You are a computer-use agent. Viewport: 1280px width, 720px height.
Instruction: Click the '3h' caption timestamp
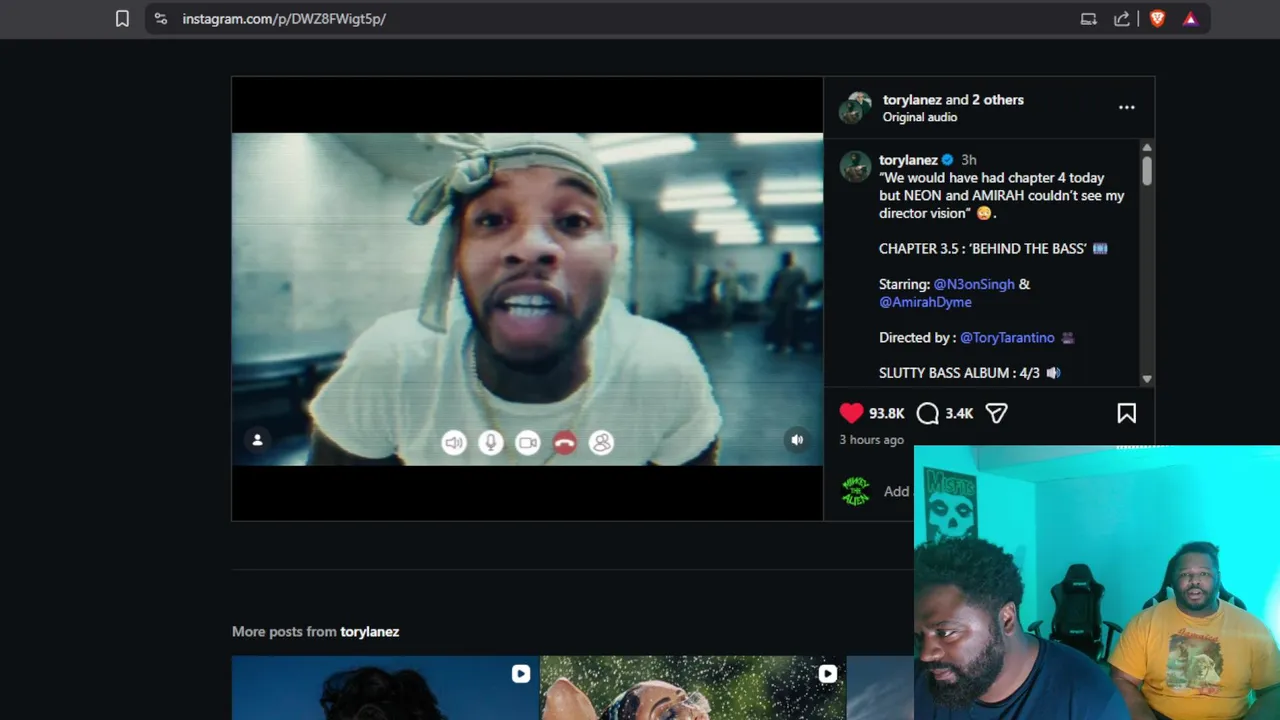[x=968, y=160]
